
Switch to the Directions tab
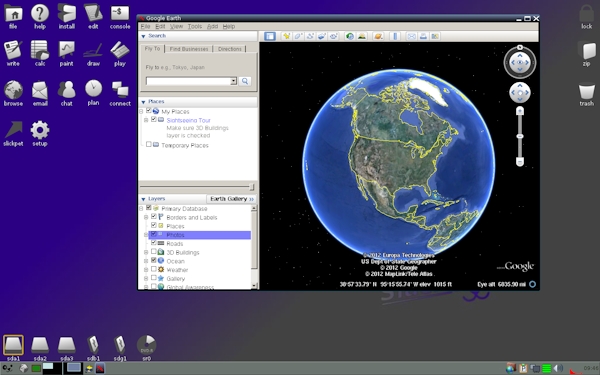(x=230, y=49)
